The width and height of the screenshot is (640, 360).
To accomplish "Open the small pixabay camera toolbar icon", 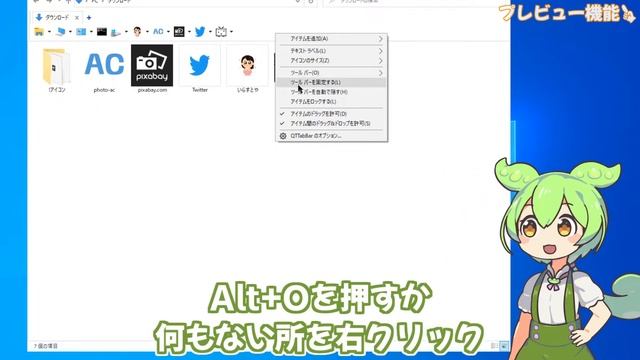I will coord(179,31).
